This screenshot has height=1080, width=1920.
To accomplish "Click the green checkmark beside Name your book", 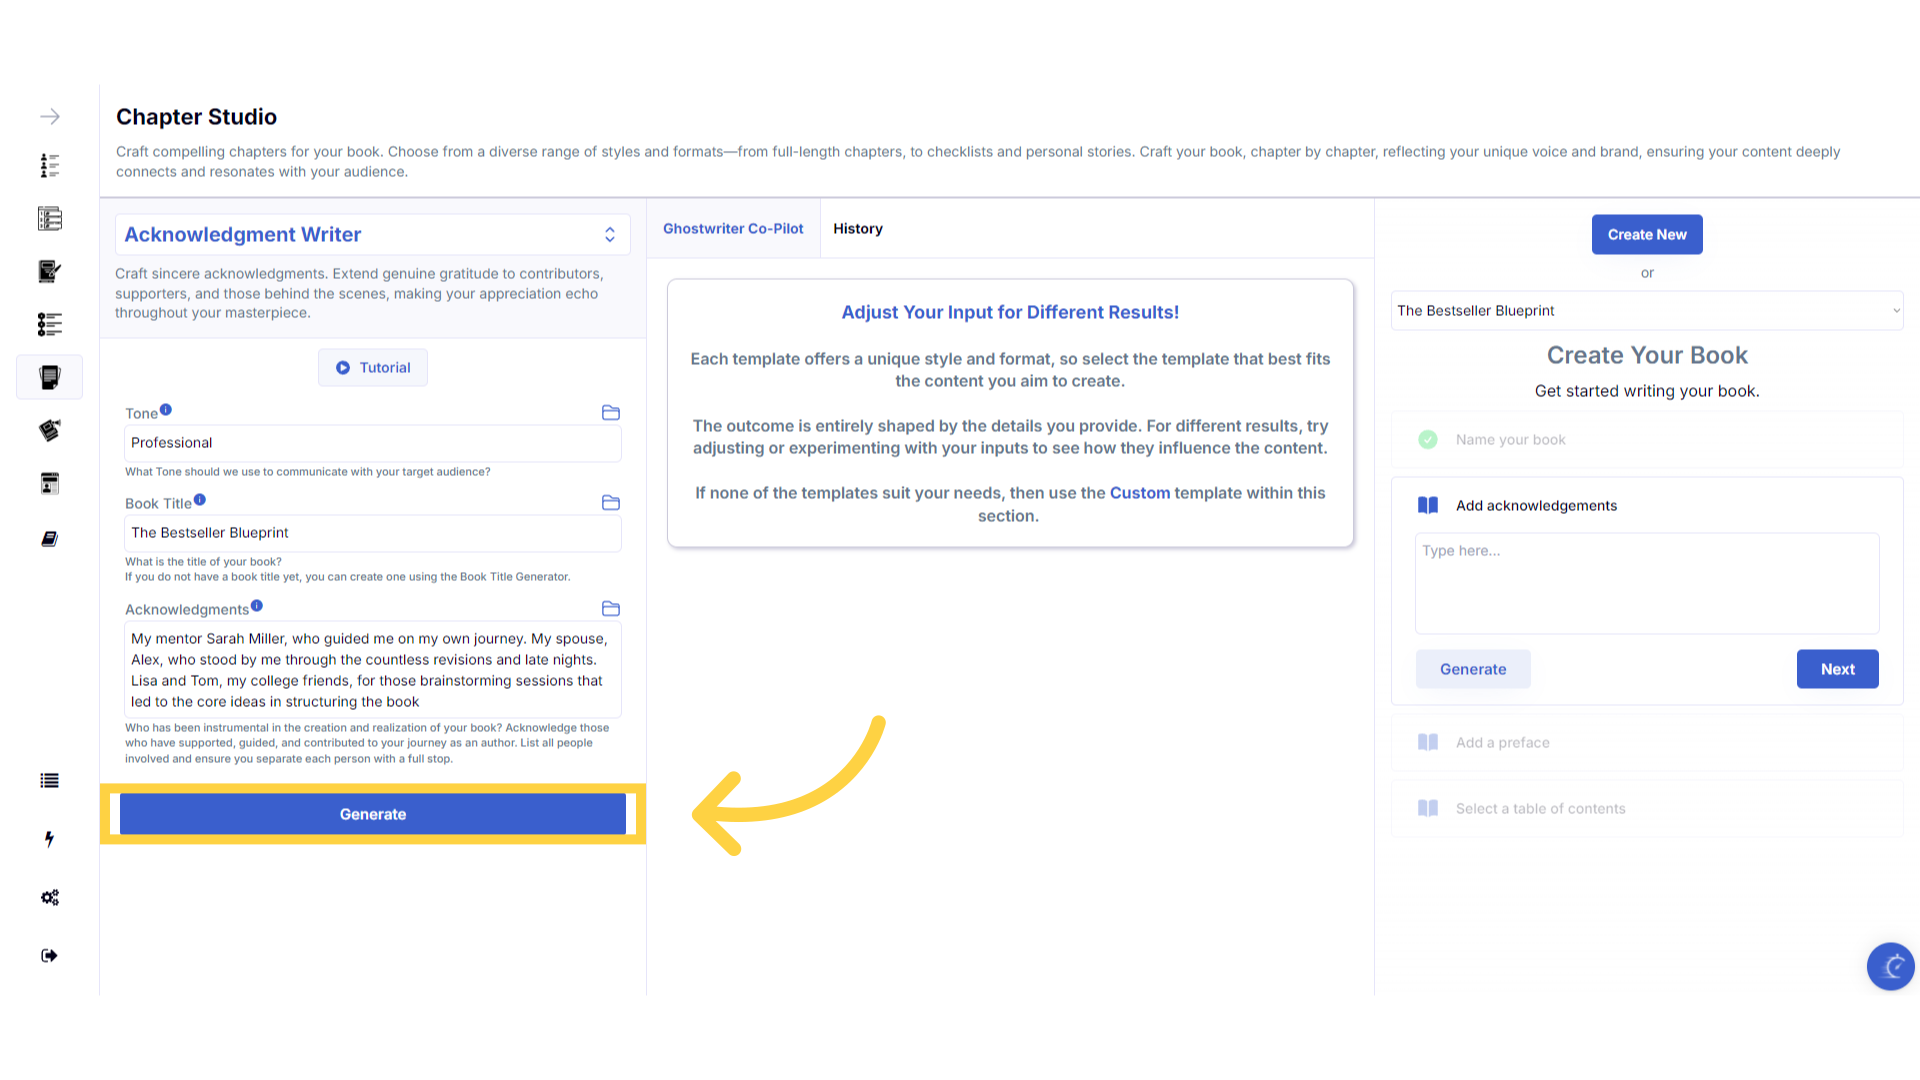I will coord(1428,440).
